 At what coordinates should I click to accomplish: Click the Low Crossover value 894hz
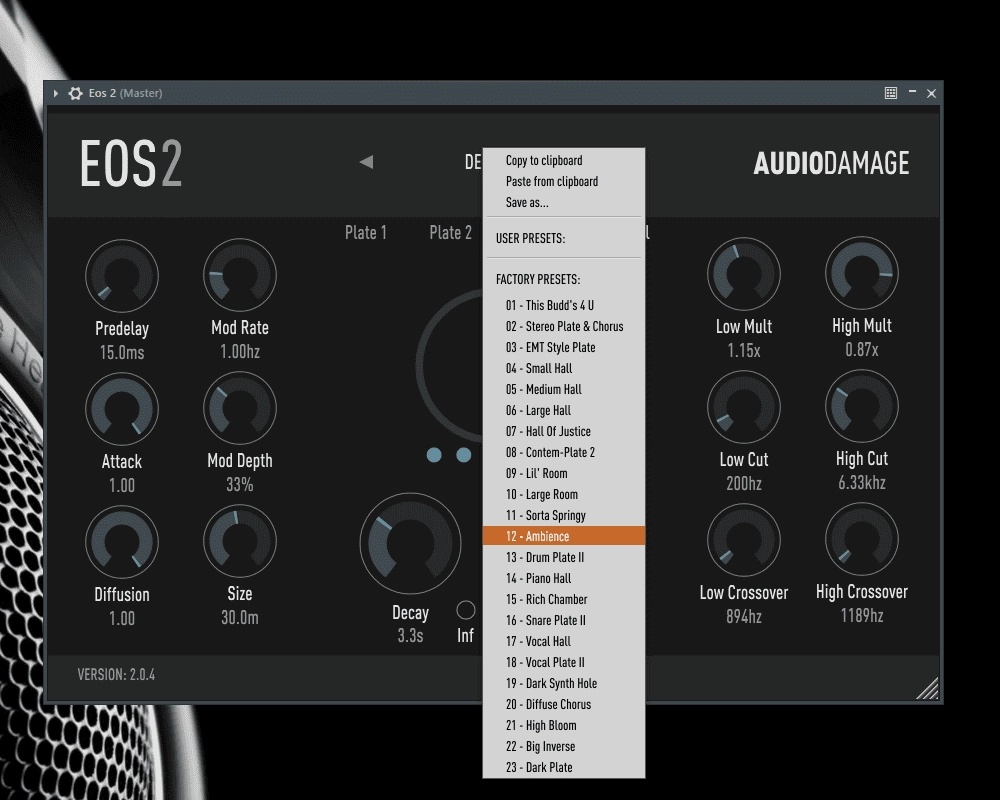tap(744, 616)
